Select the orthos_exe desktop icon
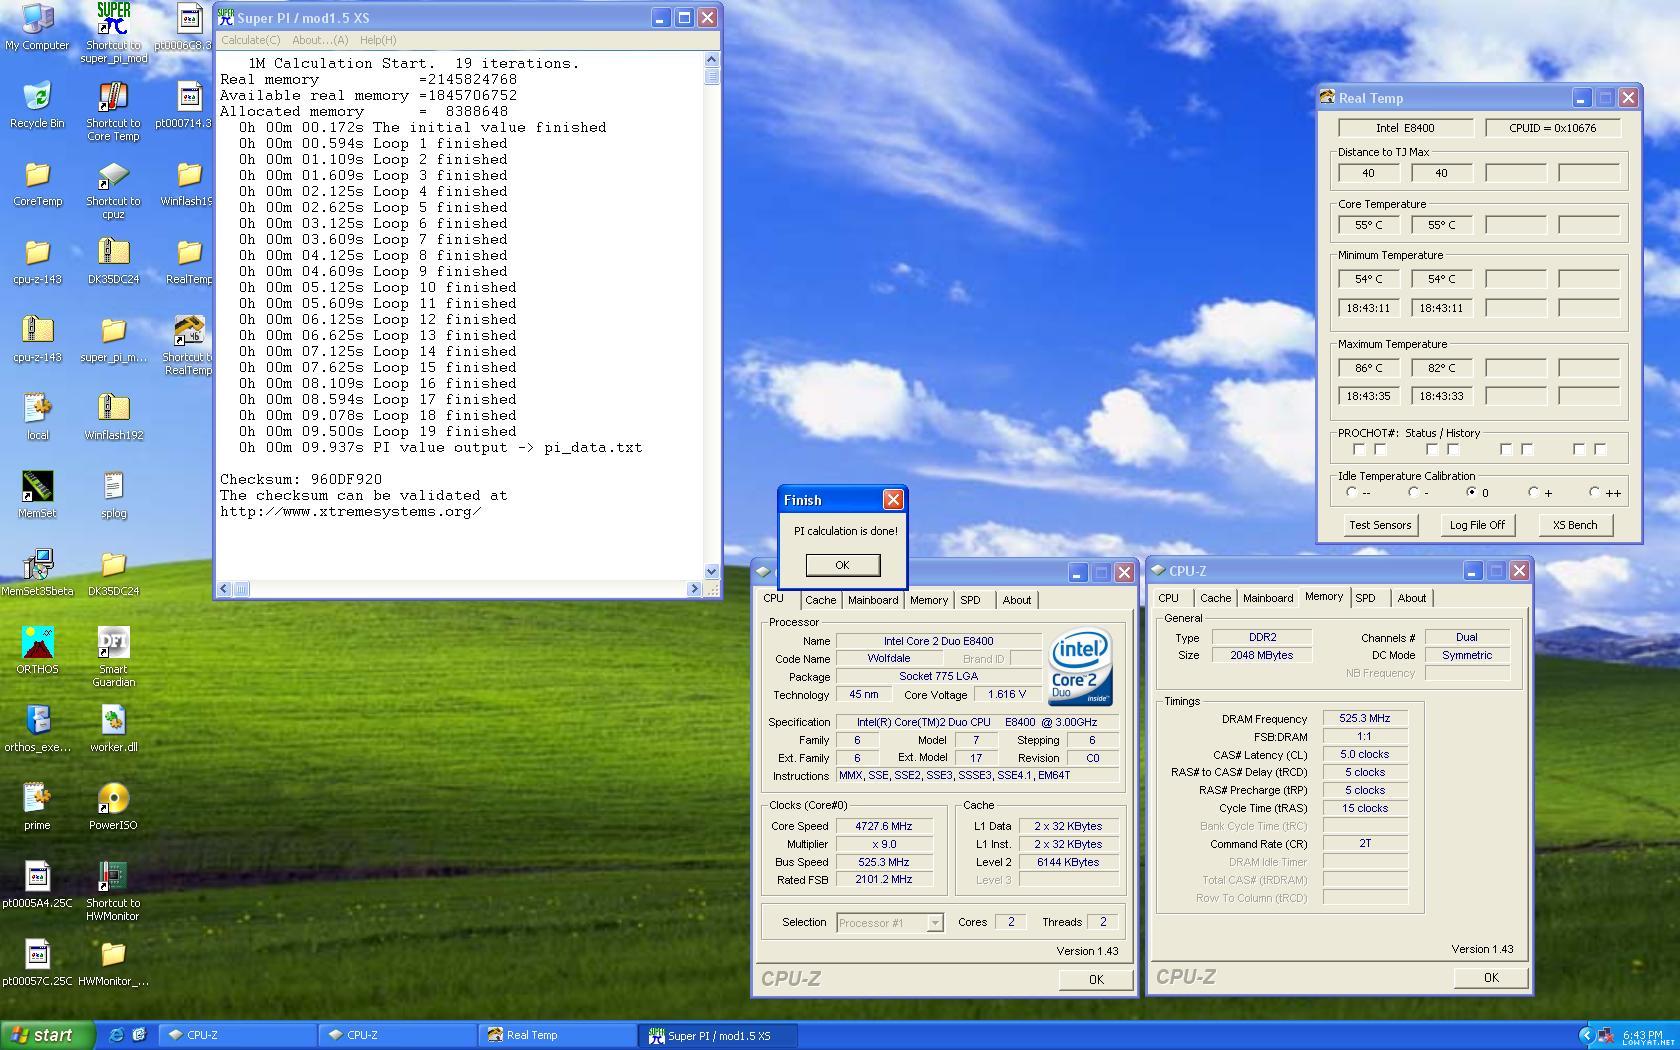The height and width of the screenshot is (1050, 1680). (37, 729)
